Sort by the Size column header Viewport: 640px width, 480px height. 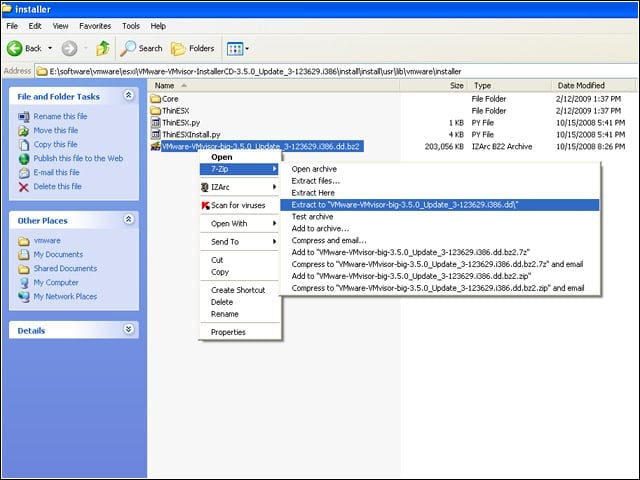[433, 86]
